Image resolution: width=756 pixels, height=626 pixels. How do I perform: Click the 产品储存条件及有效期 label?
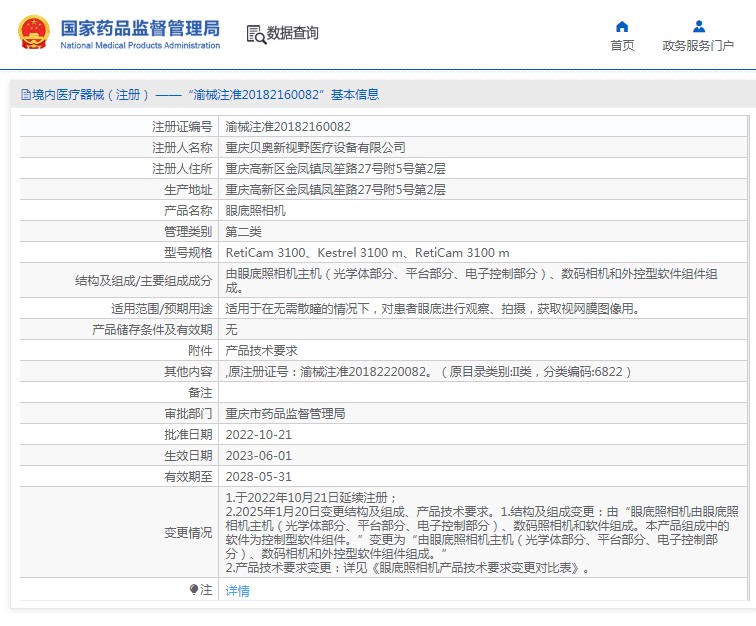[x=152, y=329]
